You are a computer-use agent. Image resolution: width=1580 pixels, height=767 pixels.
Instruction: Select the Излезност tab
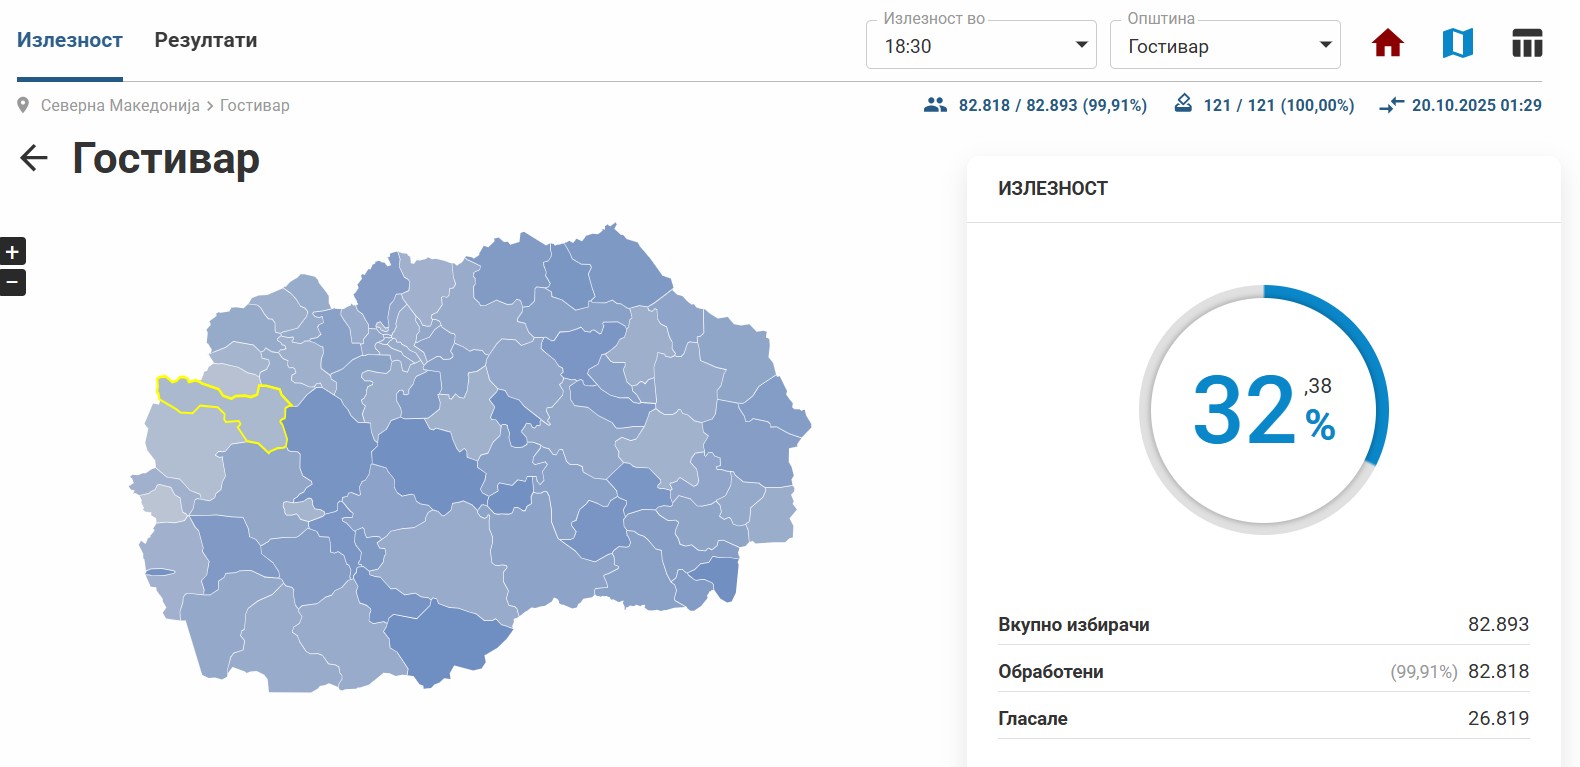pyautogui.click(x=69, y=41)
